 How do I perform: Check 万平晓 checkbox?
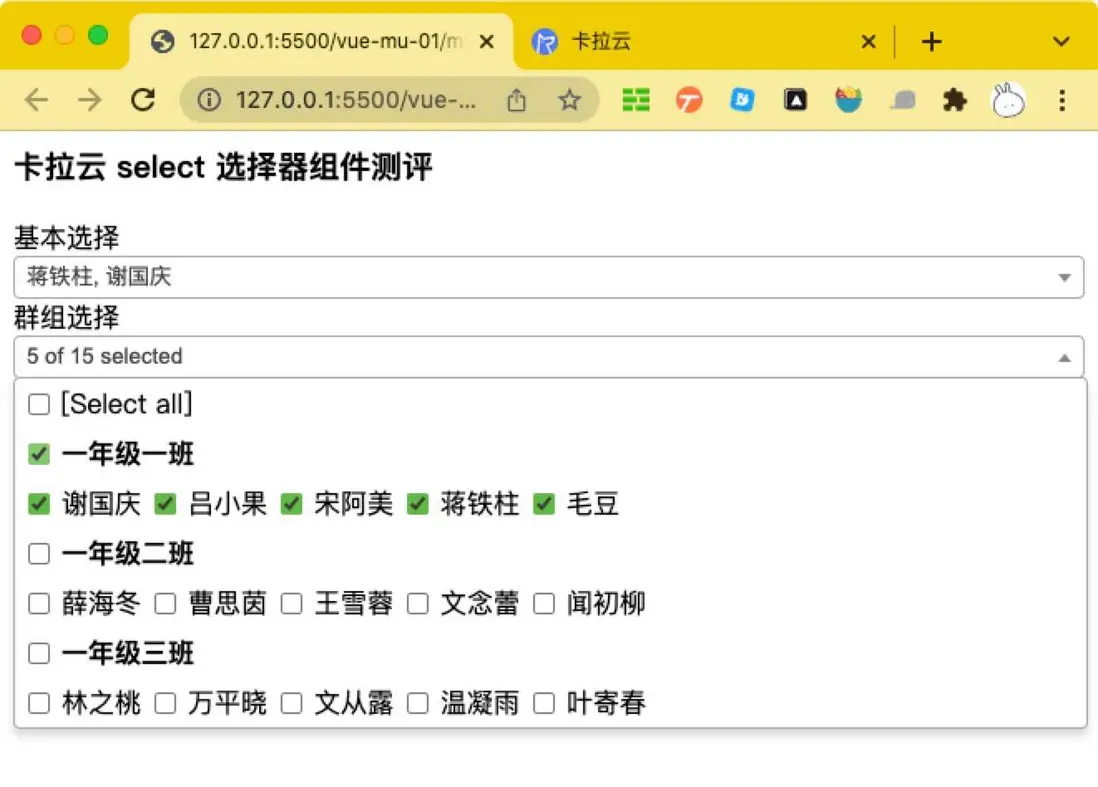[x=165, y=703]
